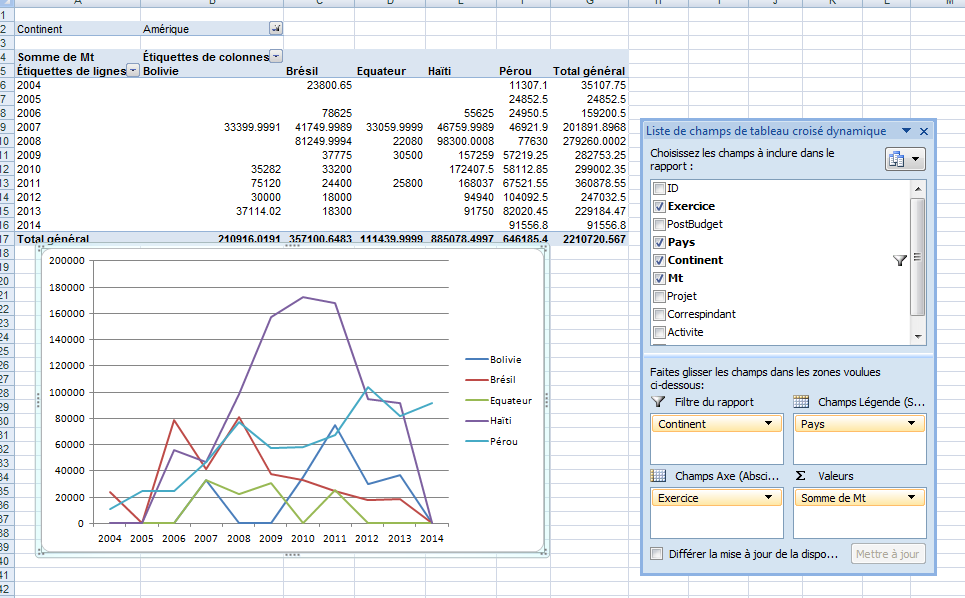This screenshot has height=598, width=965.
Task: Click the Champs Axe grid icon
Action: (x=658, y=476)
